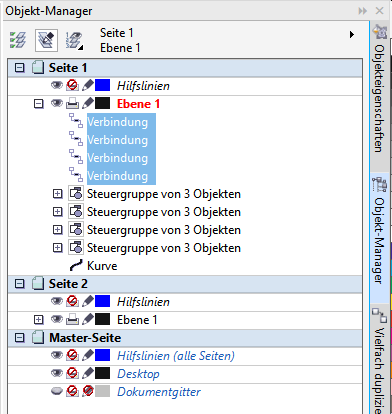
Task: Toggle edit pencil of Seite 2 Ebene 1
Action: [x=87, y=320]
